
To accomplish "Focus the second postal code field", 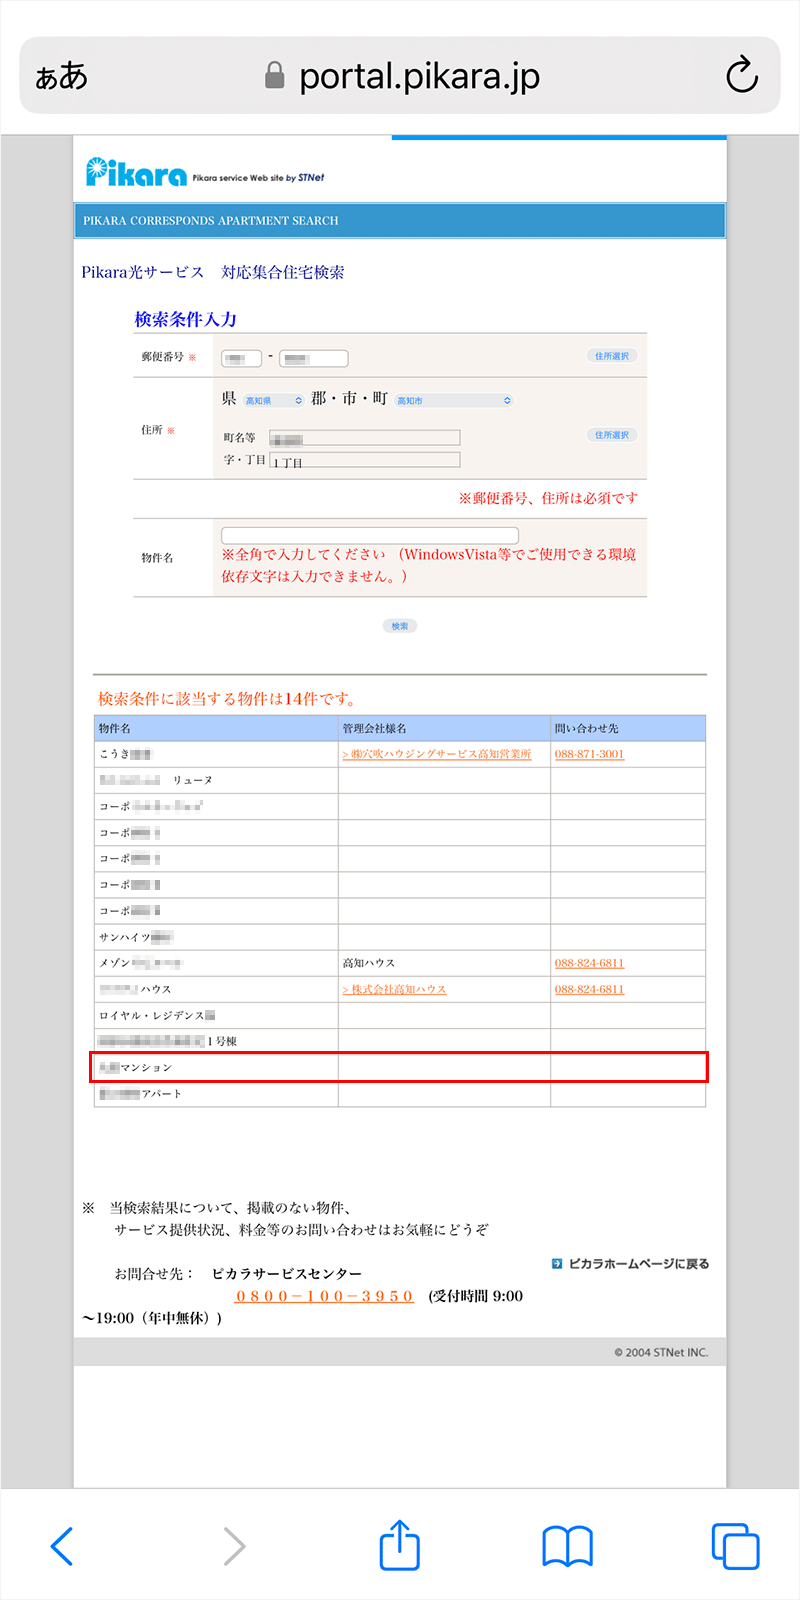I will point(314,358).
